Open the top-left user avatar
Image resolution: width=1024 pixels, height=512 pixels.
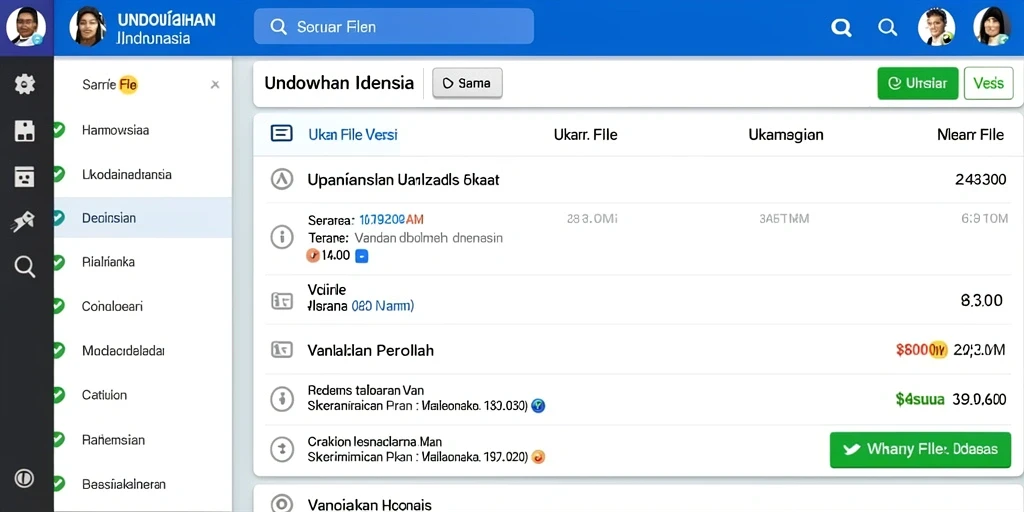click(x=26, y=27)
